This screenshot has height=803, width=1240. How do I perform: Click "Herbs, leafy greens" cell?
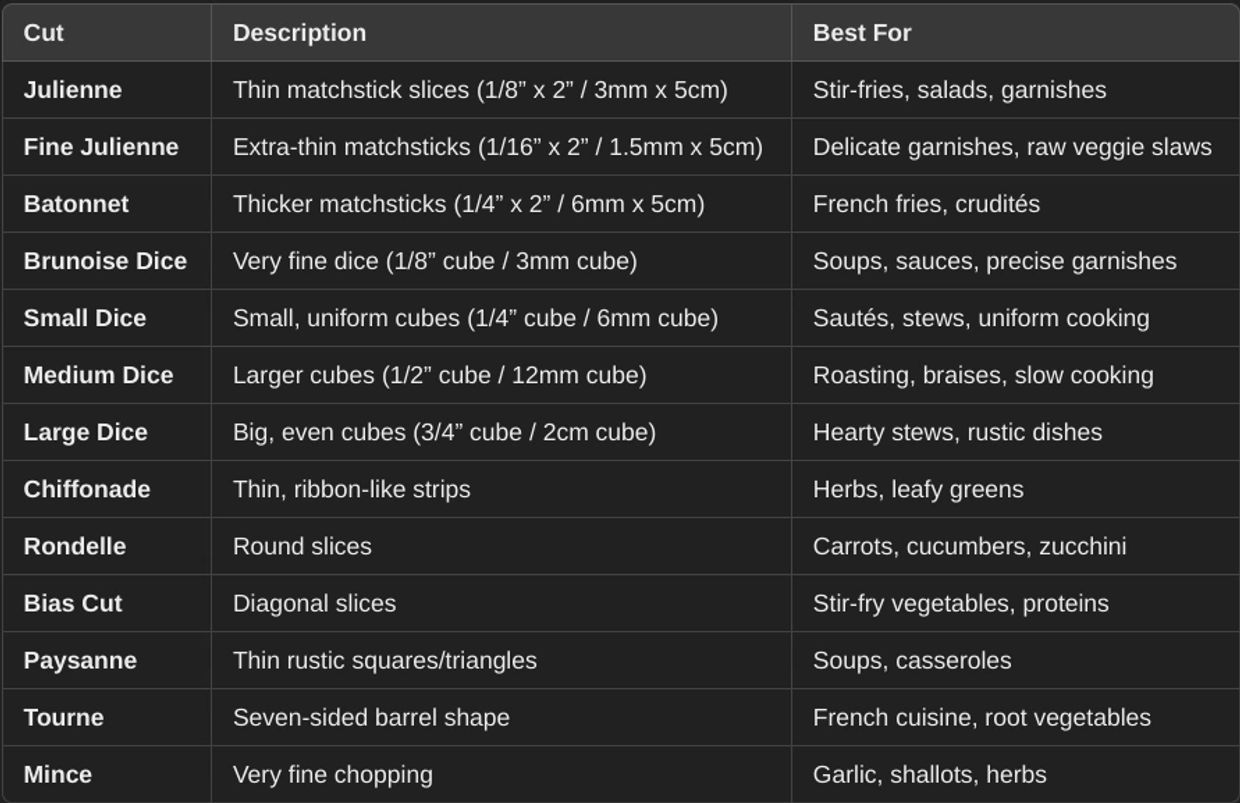[x=918, y=489]
